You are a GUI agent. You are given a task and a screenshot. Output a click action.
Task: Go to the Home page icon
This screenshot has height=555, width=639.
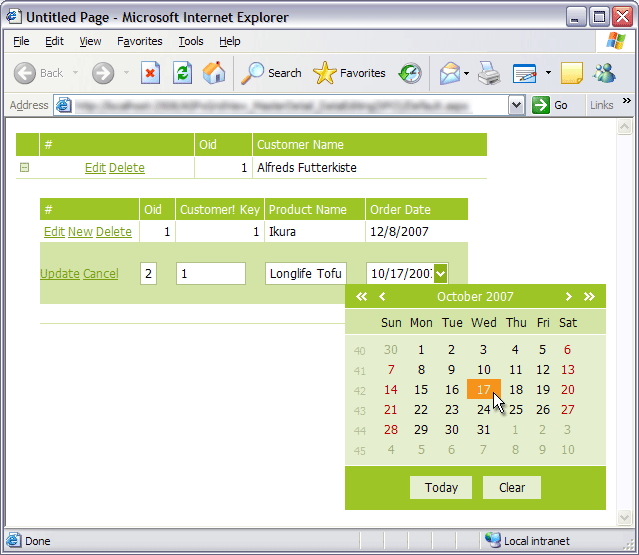213,73
